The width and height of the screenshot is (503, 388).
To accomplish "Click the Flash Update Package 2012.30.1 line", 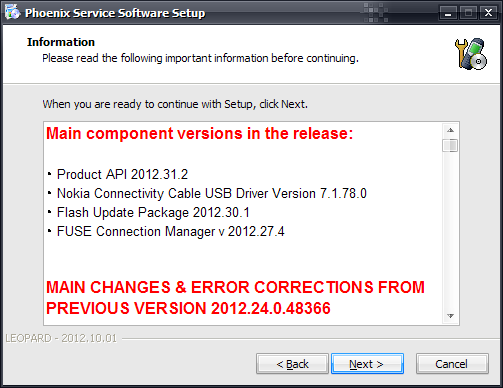I will pyautogui.click(x=153, y=213).
